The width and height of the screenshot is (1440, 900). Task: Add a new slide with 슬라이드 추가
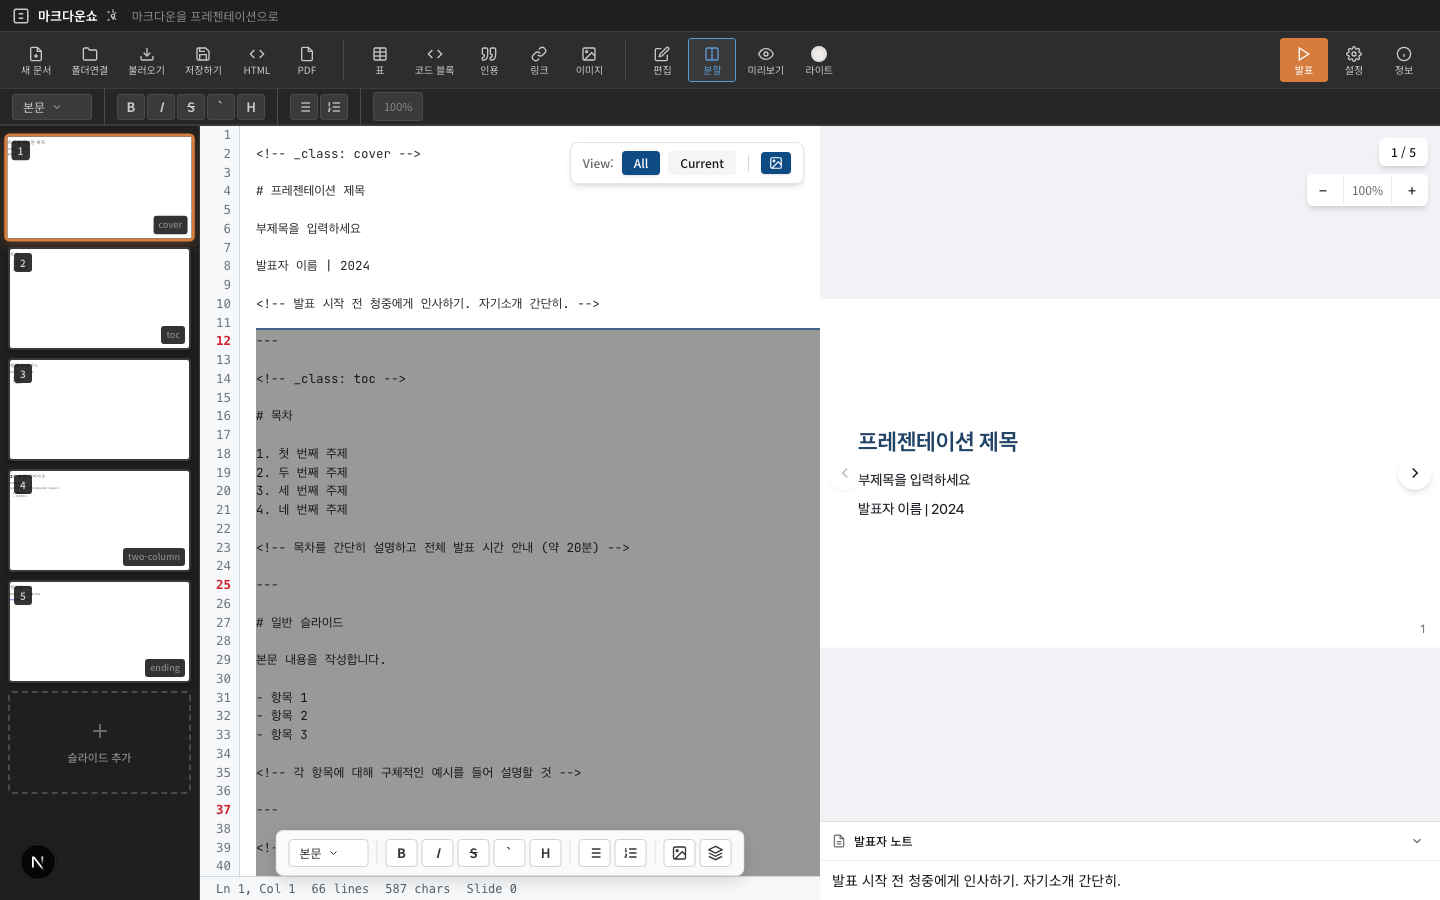pos(99,743)
